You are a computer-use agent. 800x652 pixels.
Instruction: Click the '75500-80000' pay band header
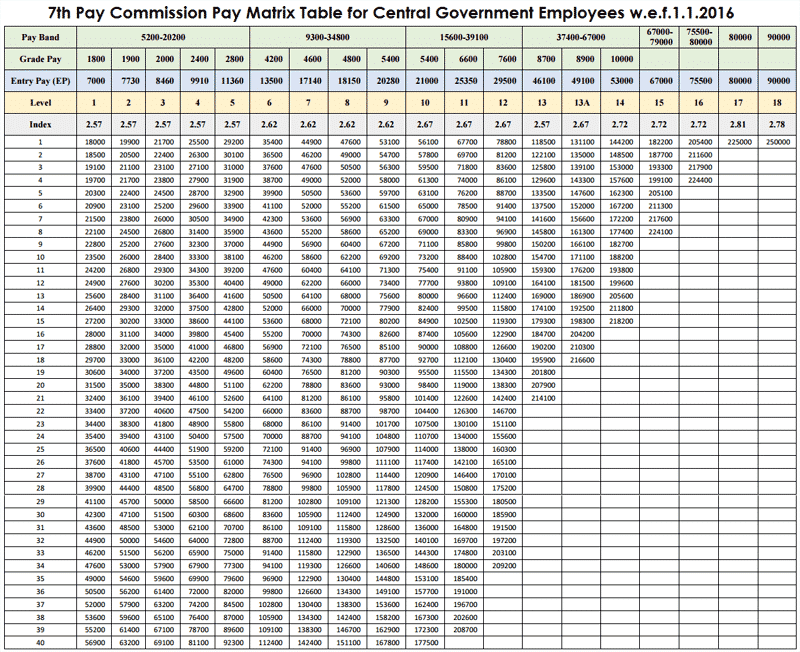[699, 37]
